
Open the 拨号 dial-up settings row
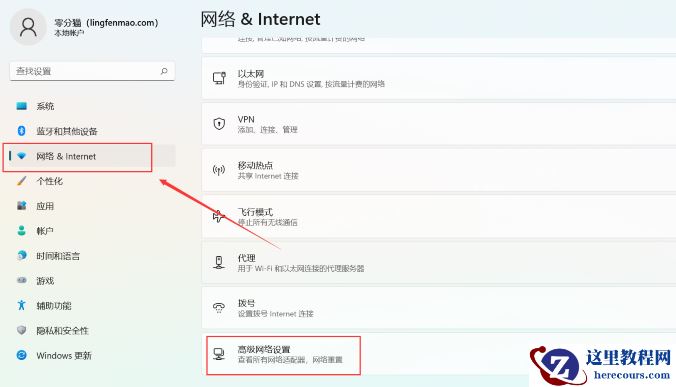(x=439, y=309)
